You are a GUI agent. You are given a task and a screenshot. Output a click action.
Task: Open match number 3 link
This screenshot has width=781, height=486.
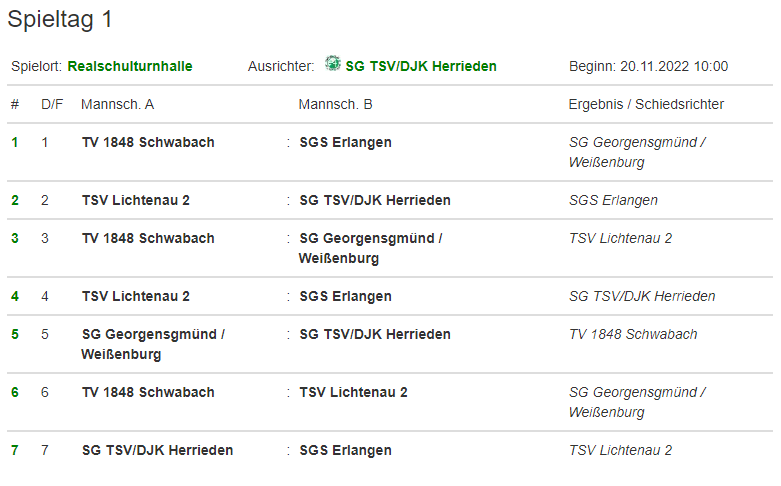click(15, 238)
